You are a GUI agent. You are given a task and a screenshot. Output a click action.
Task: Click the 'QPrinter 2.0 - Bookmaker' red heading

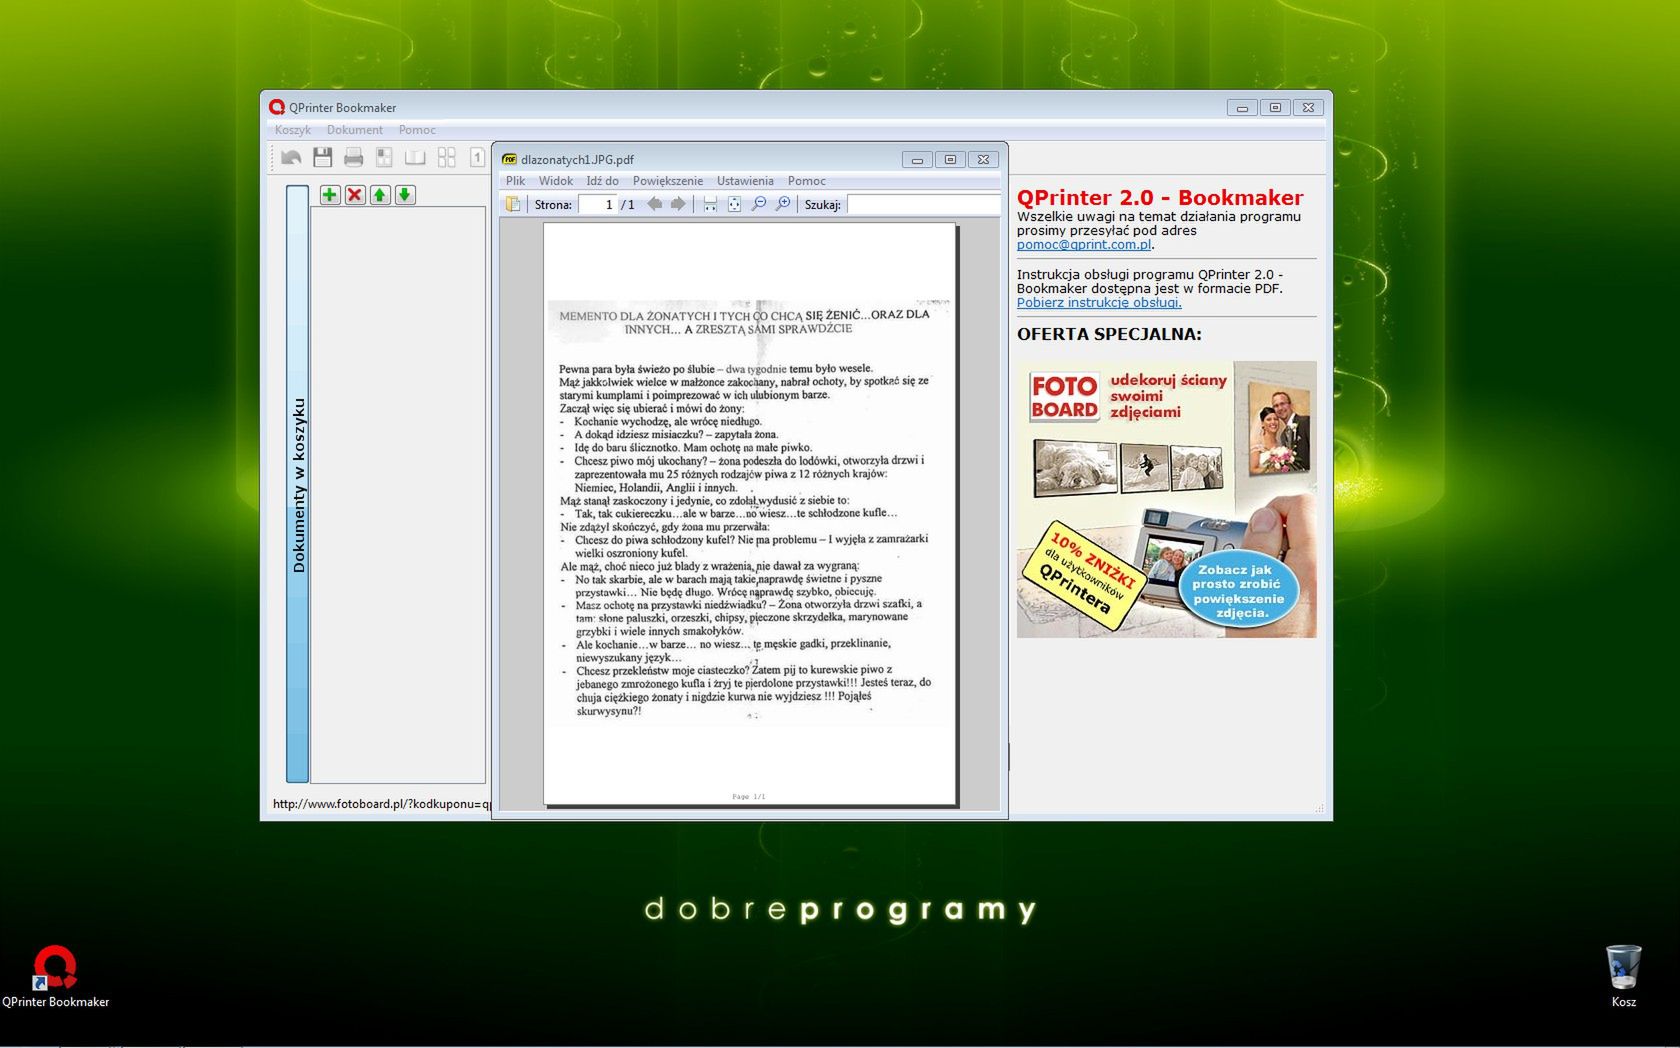coord(1160,198)
